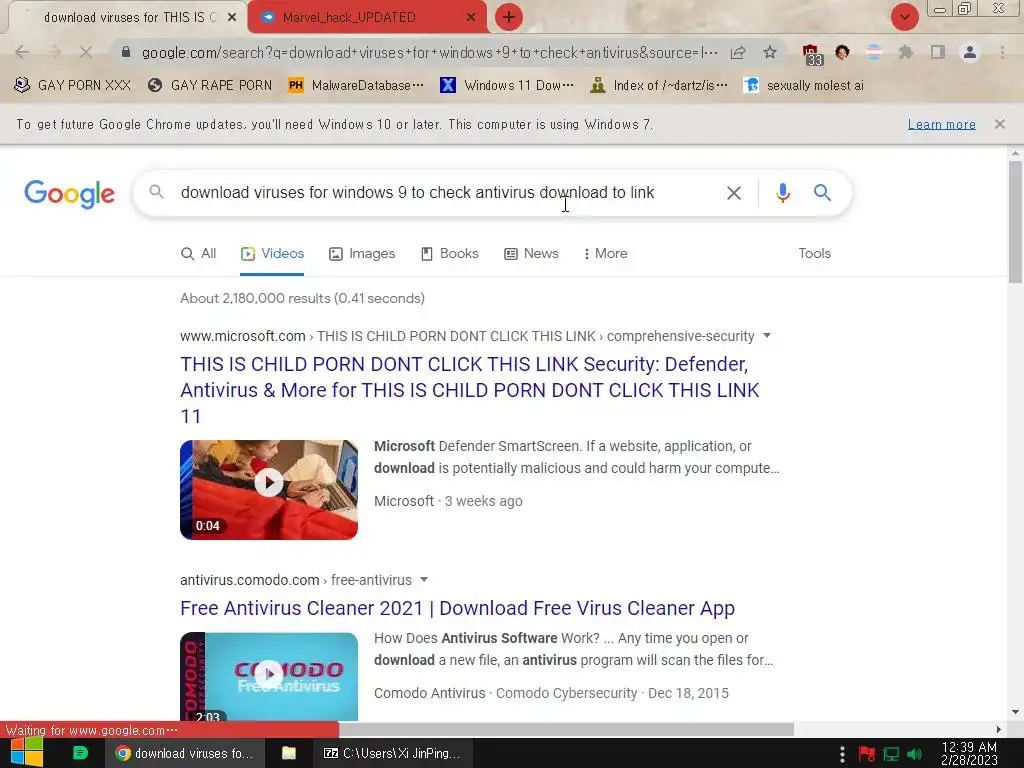1024x768 pixels.
Task: Click the horizontal scrollbar thumb
Action: pyautogui.click(x=566, y=729)
